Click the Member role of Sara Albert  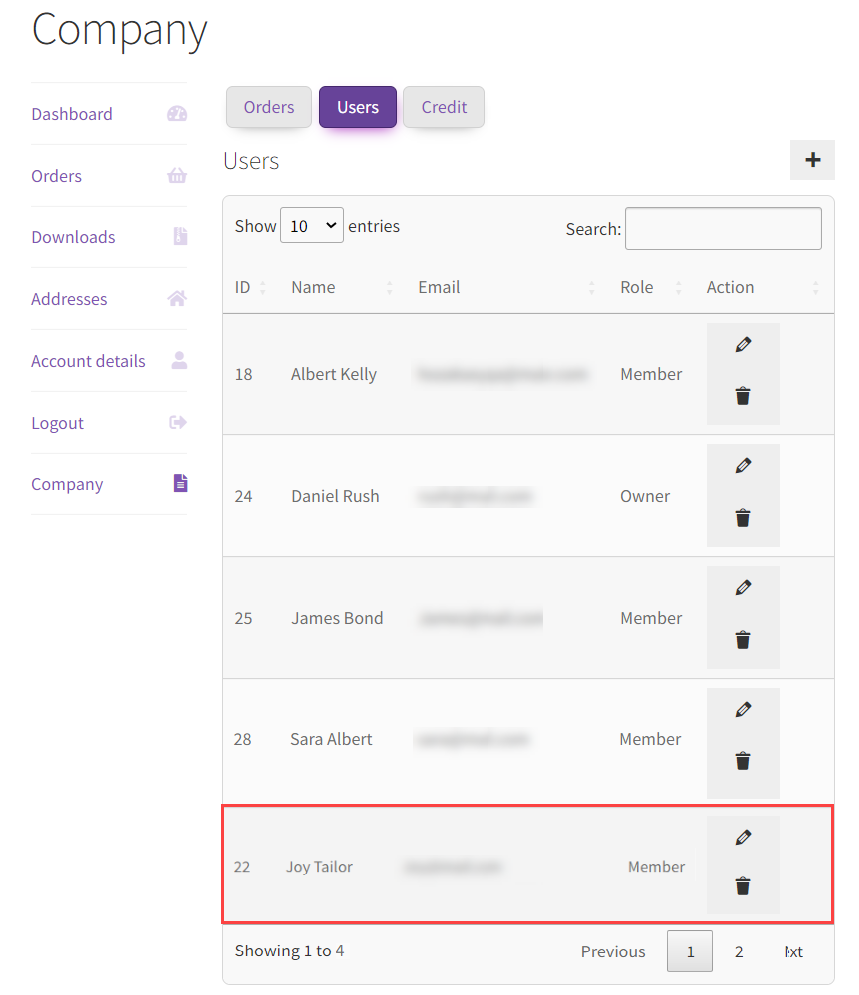point(650,739)
